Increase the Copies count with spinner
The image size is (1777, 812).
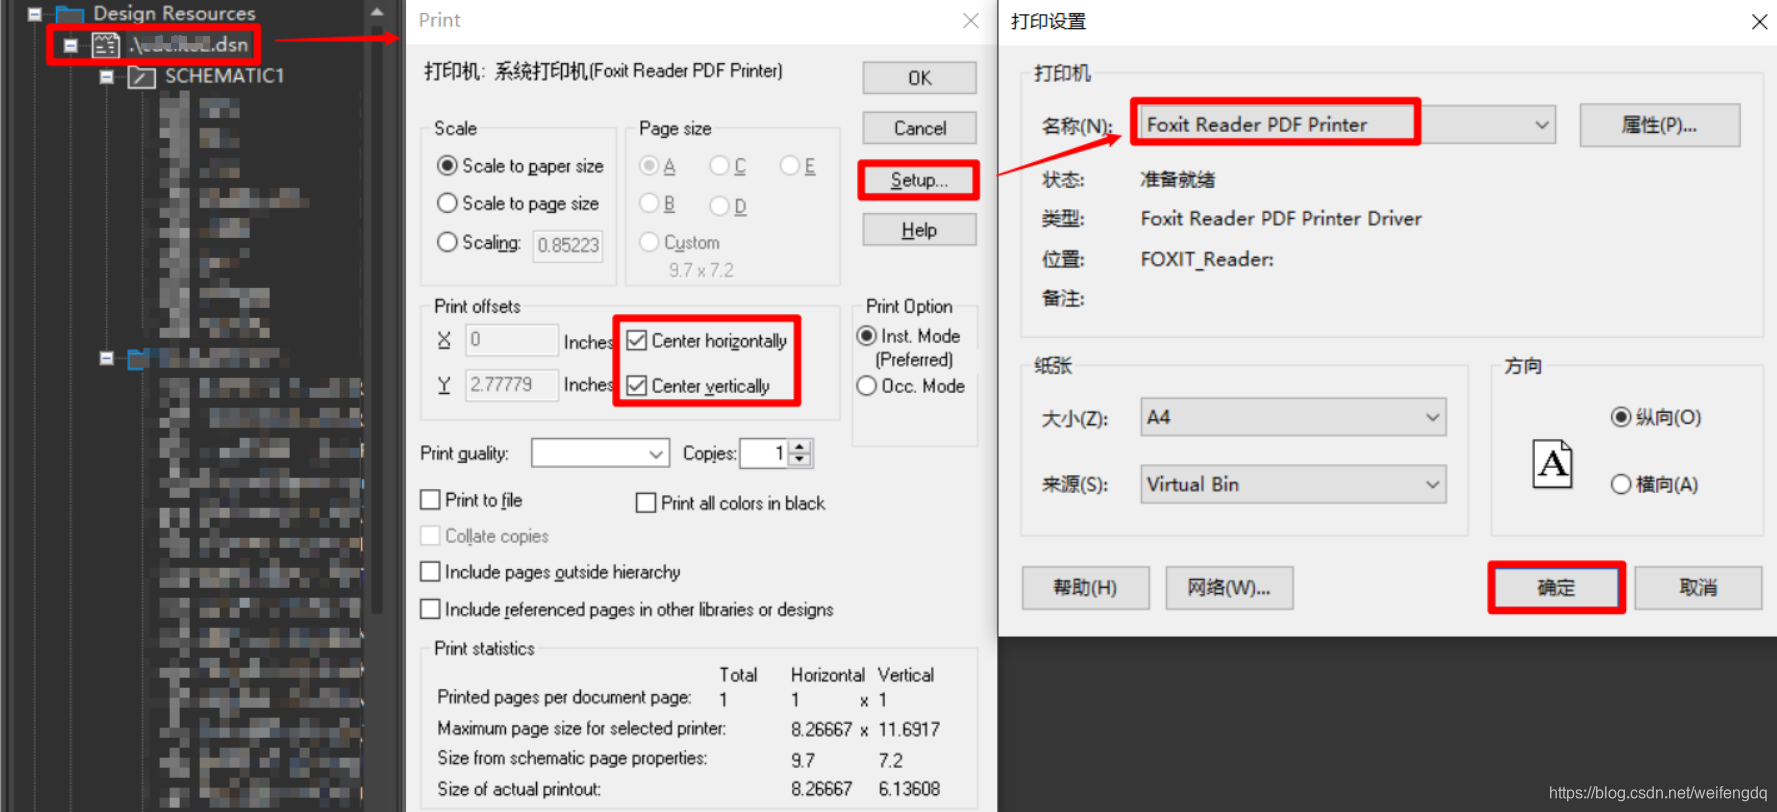[799, 447]
